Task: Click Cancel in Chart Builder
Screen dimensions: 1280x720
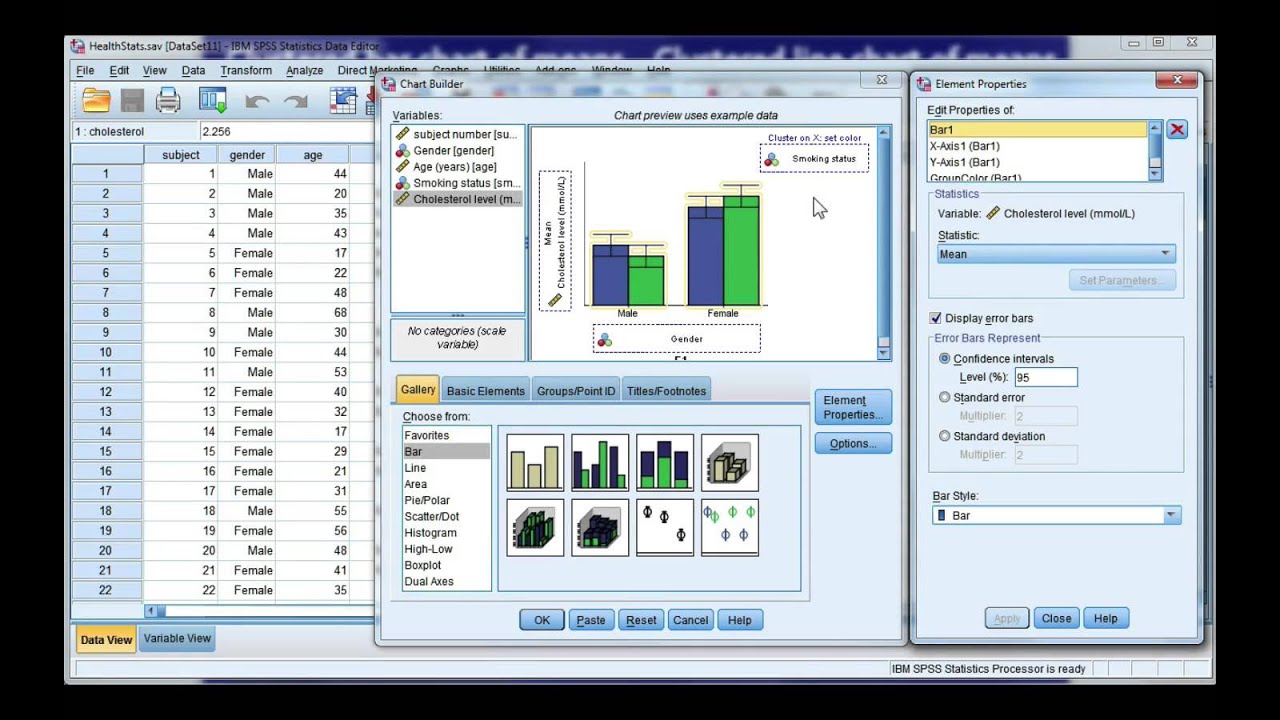Action: coord(690,620)
